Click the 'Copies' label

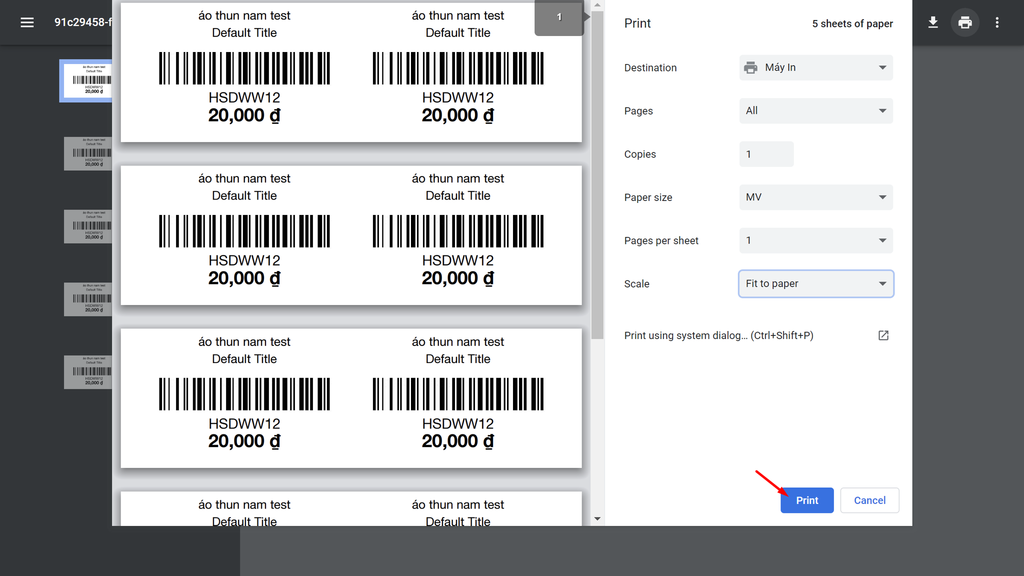(x=640, y=154)
